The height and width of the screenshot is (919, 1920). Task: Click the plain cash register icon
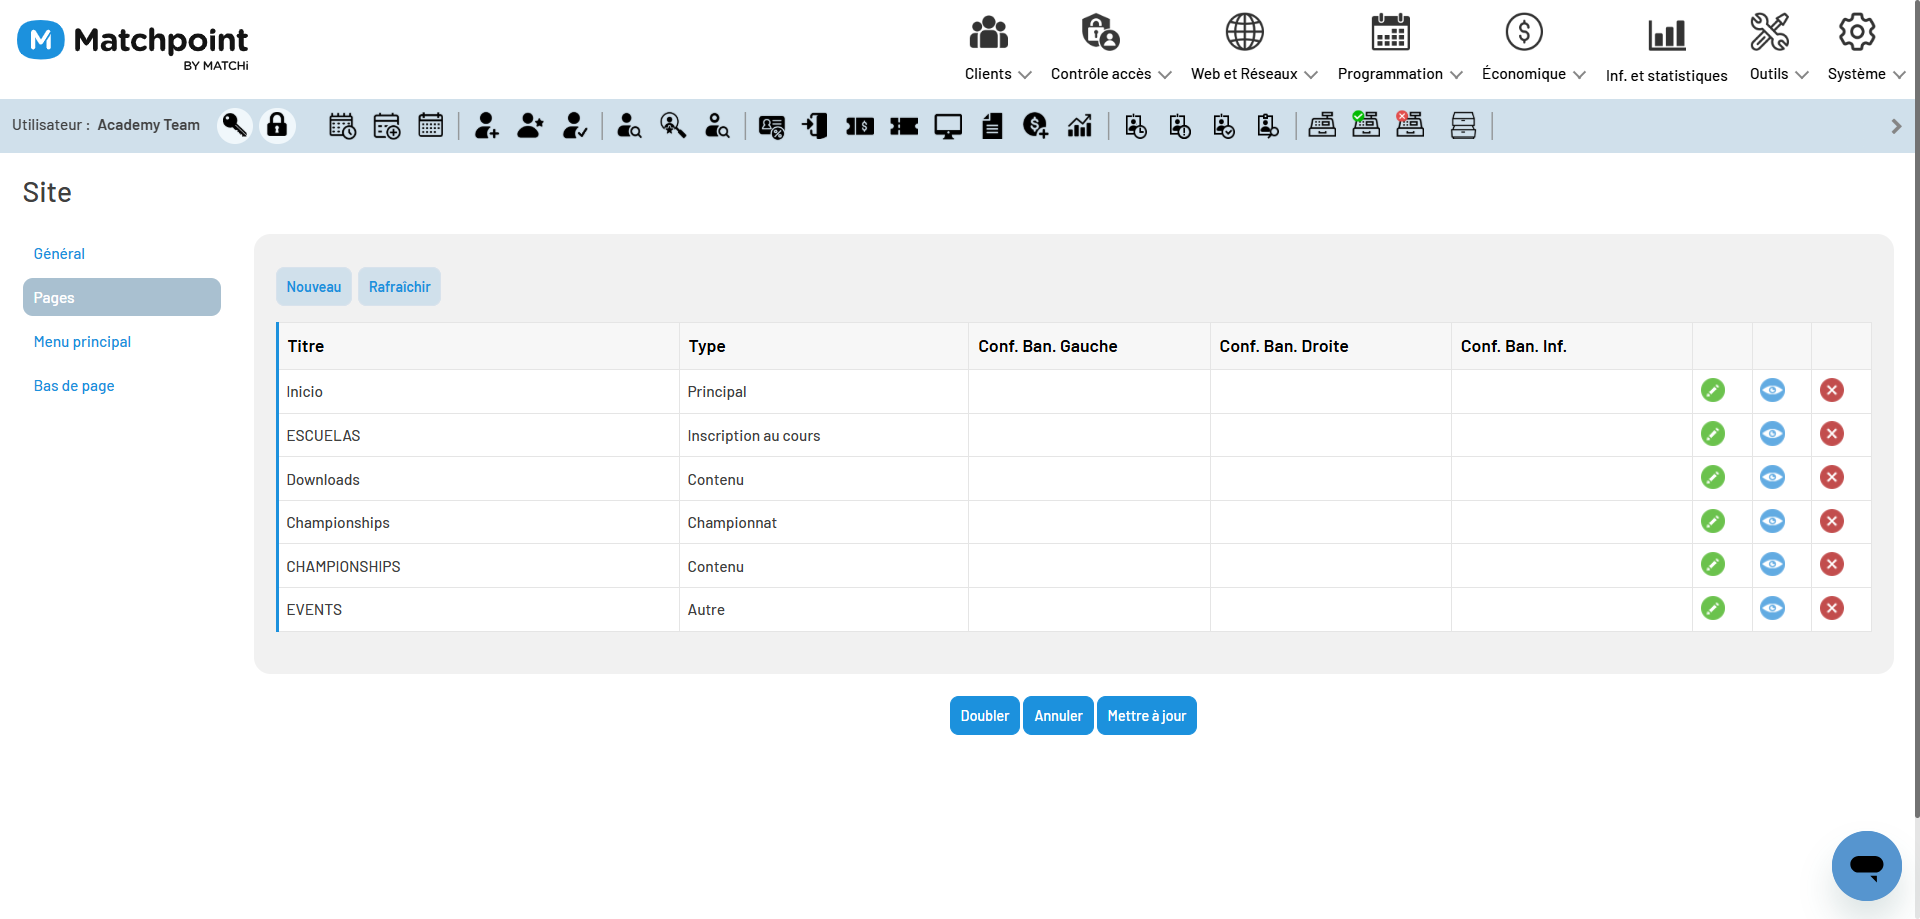click(1322, 126)
